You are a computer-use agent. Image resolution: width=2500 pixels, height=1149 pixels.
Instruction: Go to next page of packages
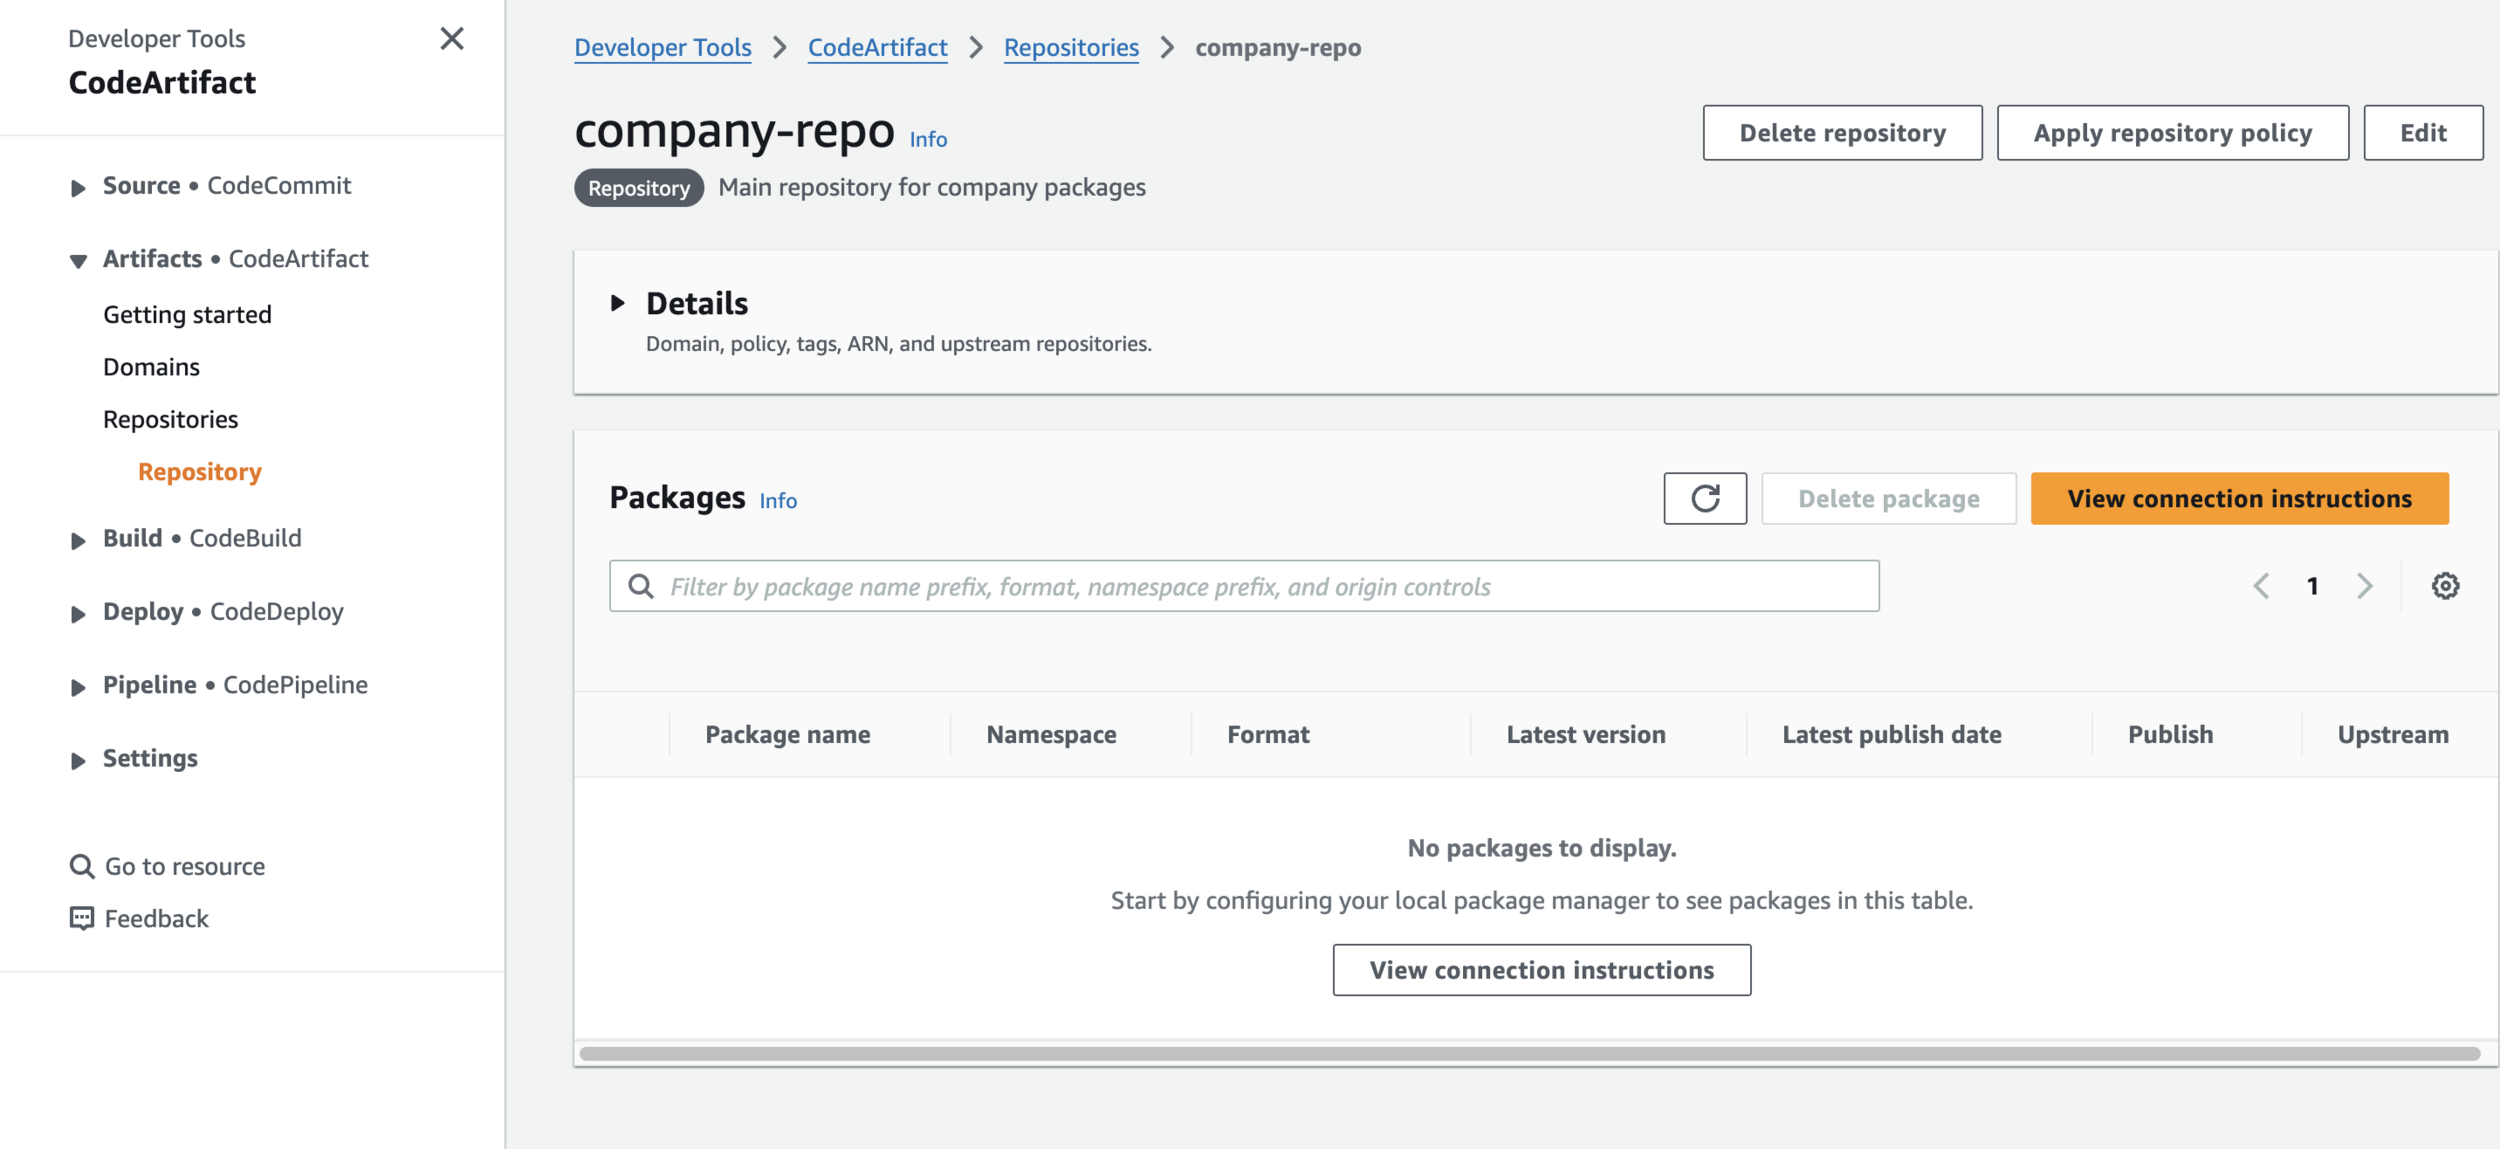(x=2364, y=586)
